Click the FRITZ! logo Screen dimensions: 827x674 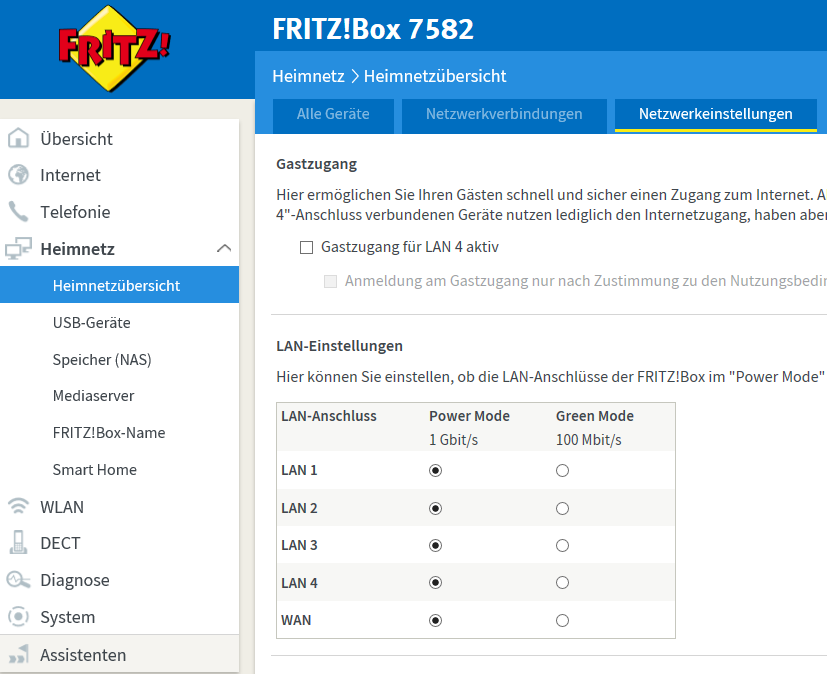(114, 49)
